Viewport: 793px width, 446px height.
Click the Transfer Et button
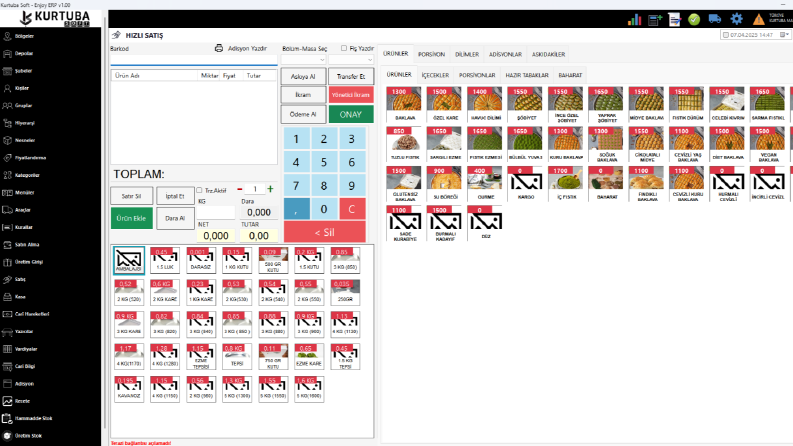(351, 76)
